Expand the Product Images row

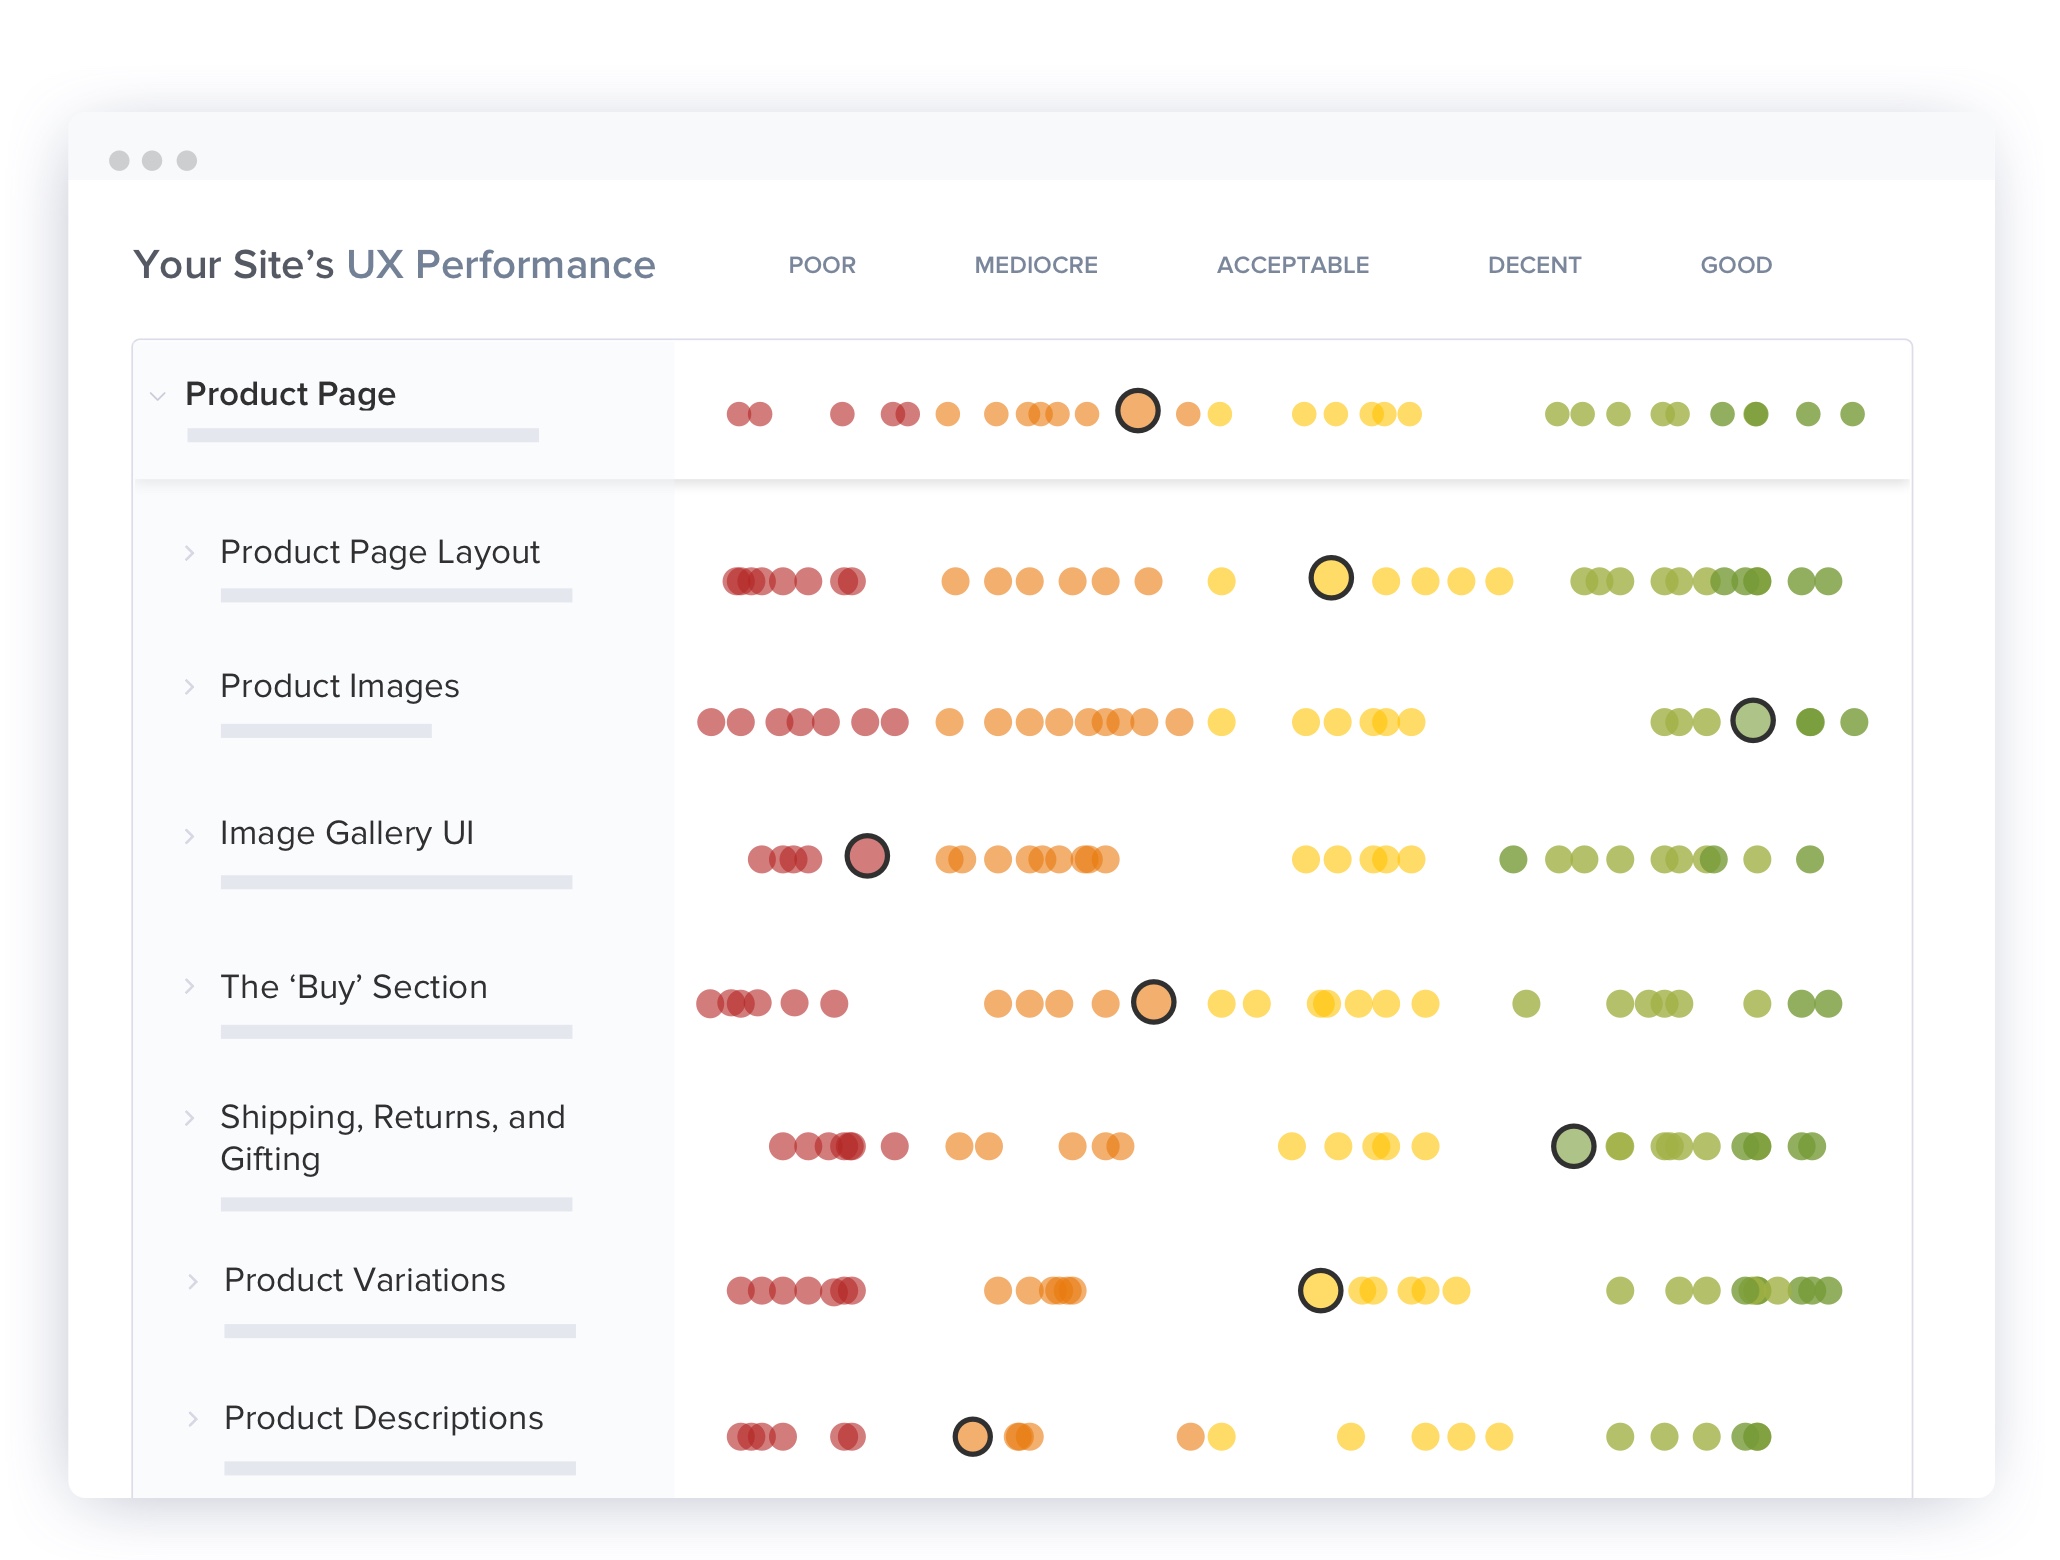click(189, 687)
